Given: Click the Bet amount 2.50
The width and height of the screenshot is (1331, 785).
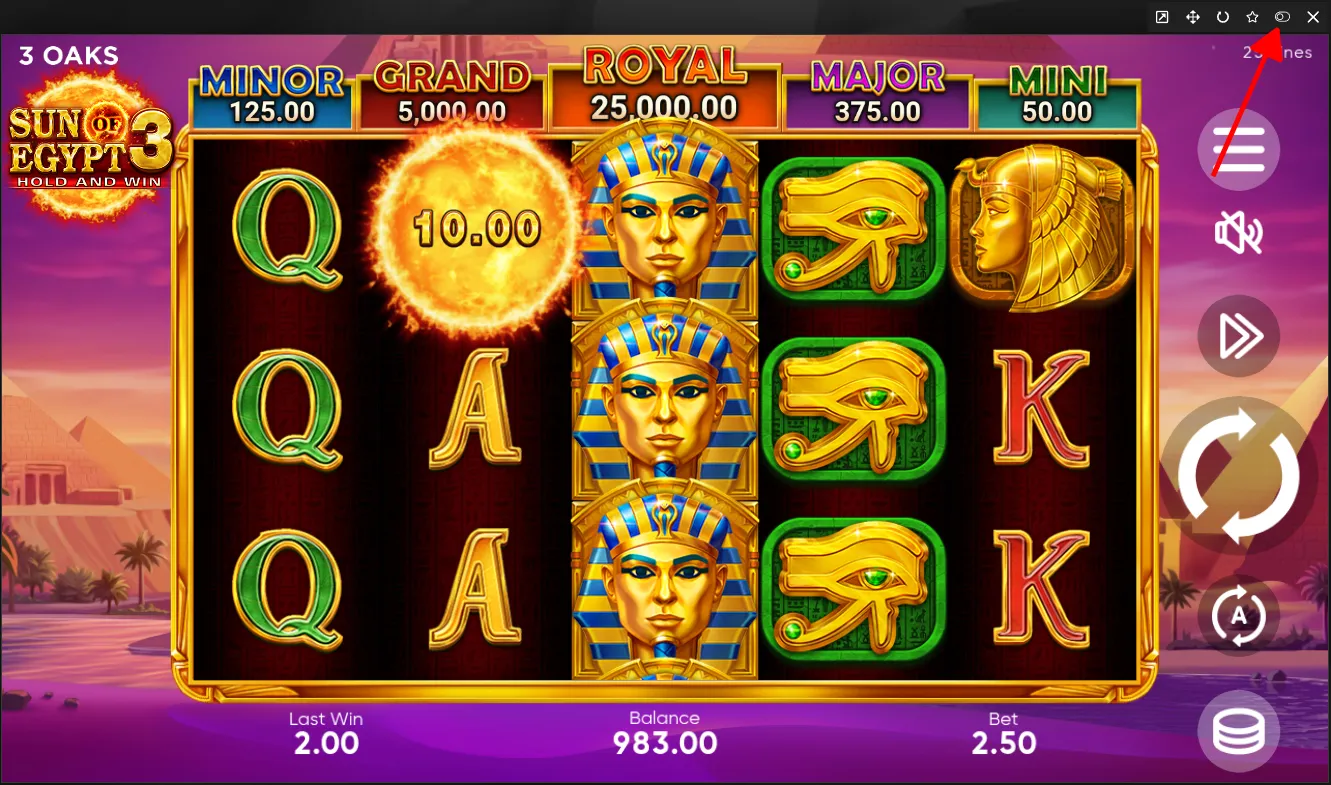Looking at the screenshot, I should point(1003,743).
